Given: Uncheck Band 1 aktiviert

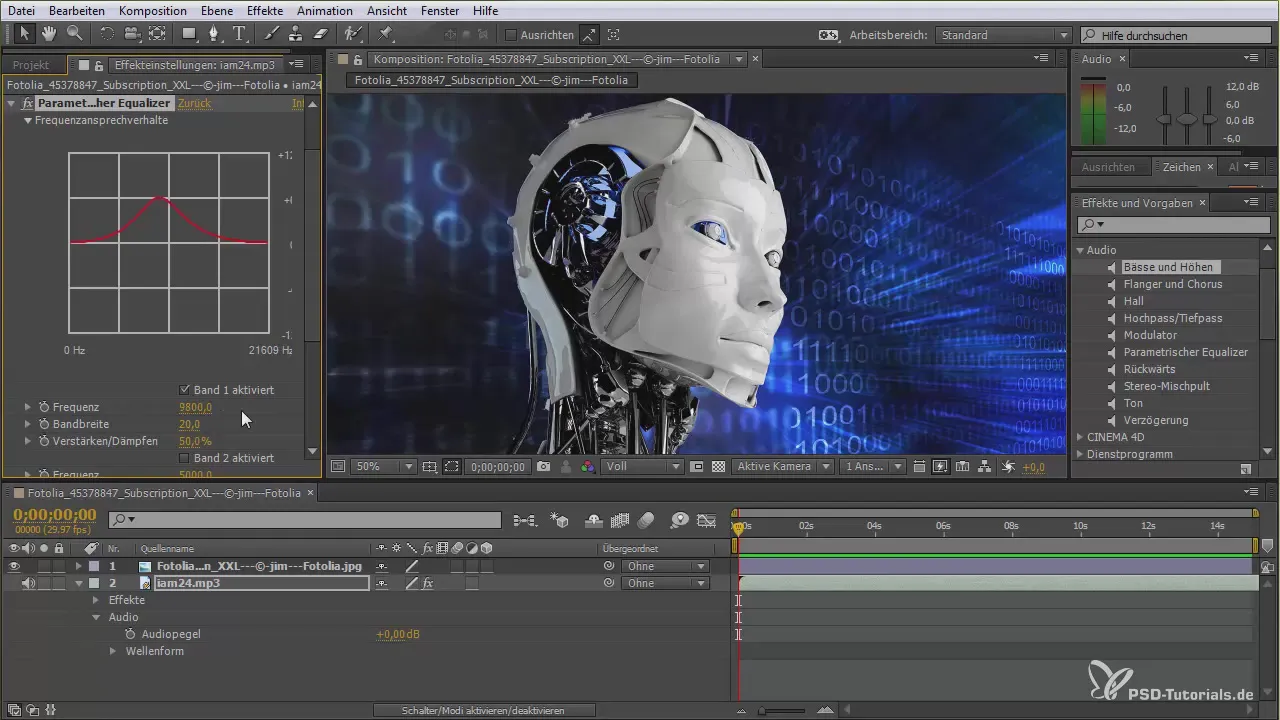Looking at the screenshot, I should 185,390.
